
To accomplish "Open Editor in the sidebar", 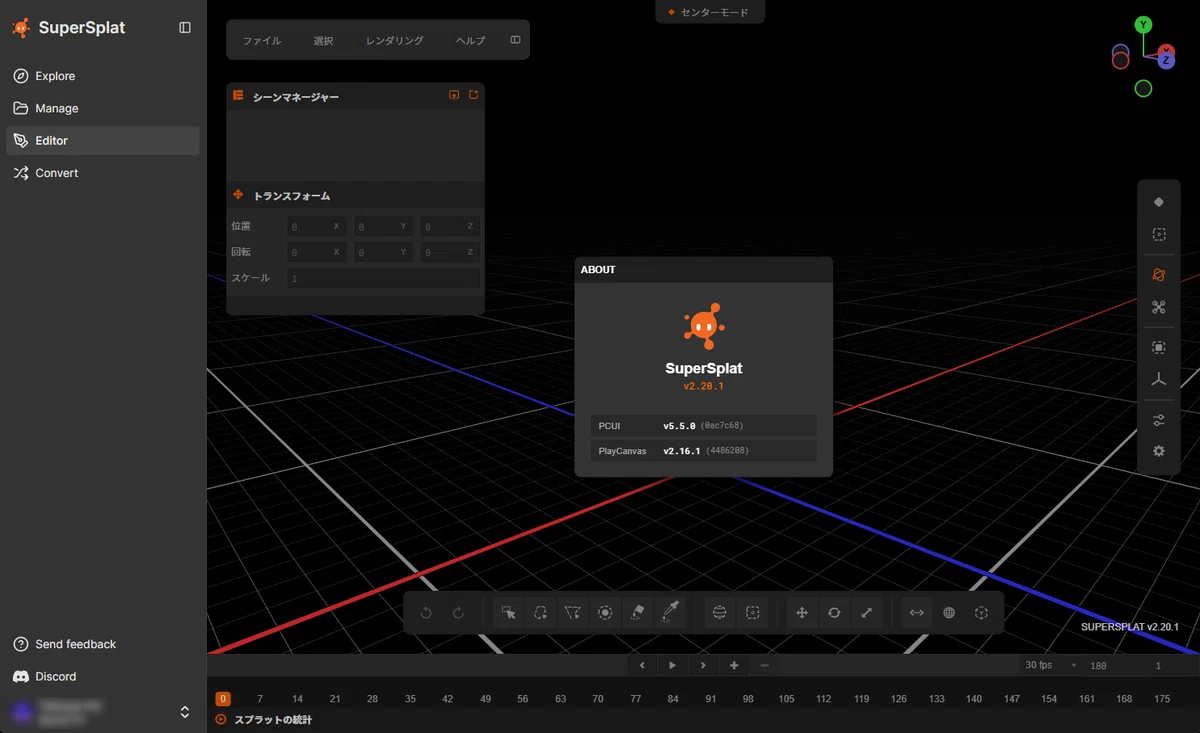I will coord(103,141).
